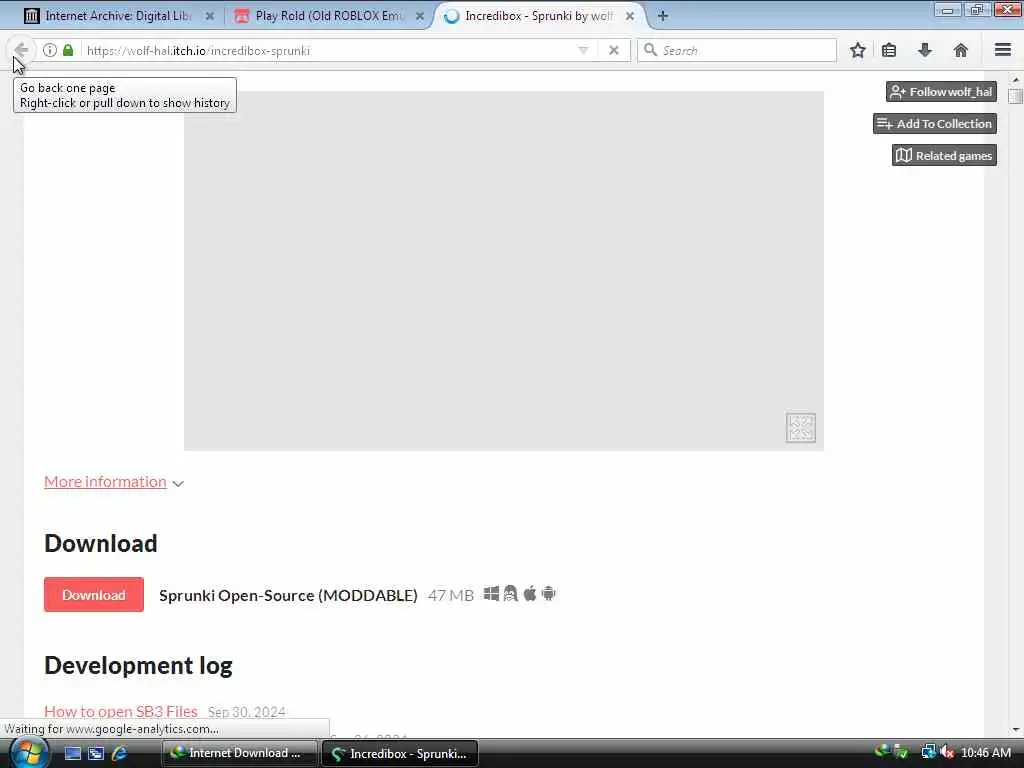Launch Internet Explorer from quick launch

120,753
